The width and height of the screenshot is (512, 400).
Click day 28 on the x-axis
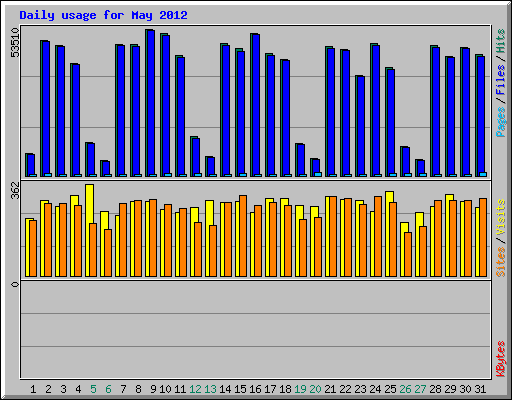[x=435, y=389]
